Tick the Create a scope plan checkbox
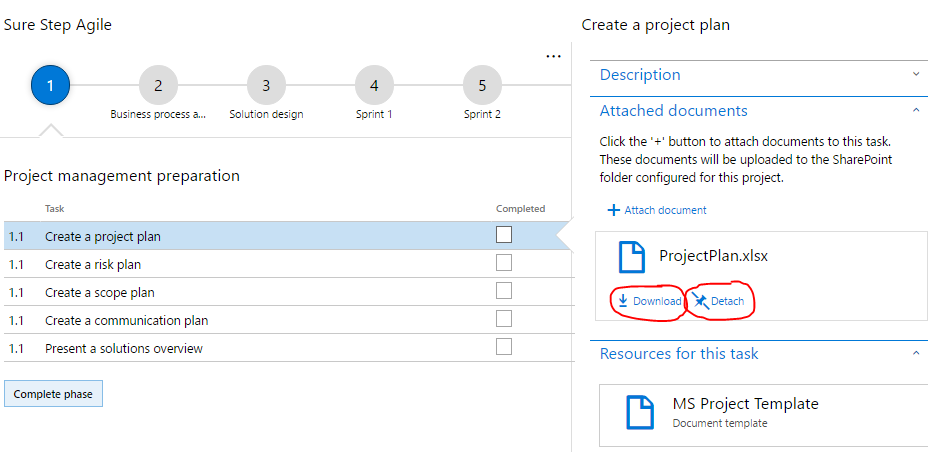This screenshot has height=452, width=944. click(504, 291)
